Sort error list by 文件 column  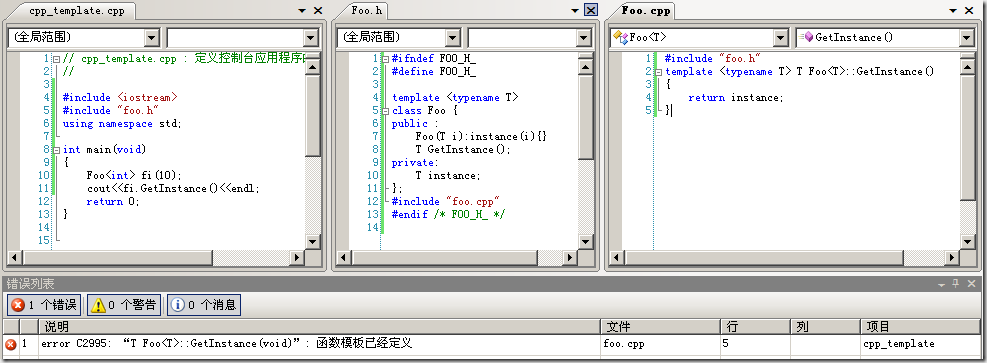point(660,327)
